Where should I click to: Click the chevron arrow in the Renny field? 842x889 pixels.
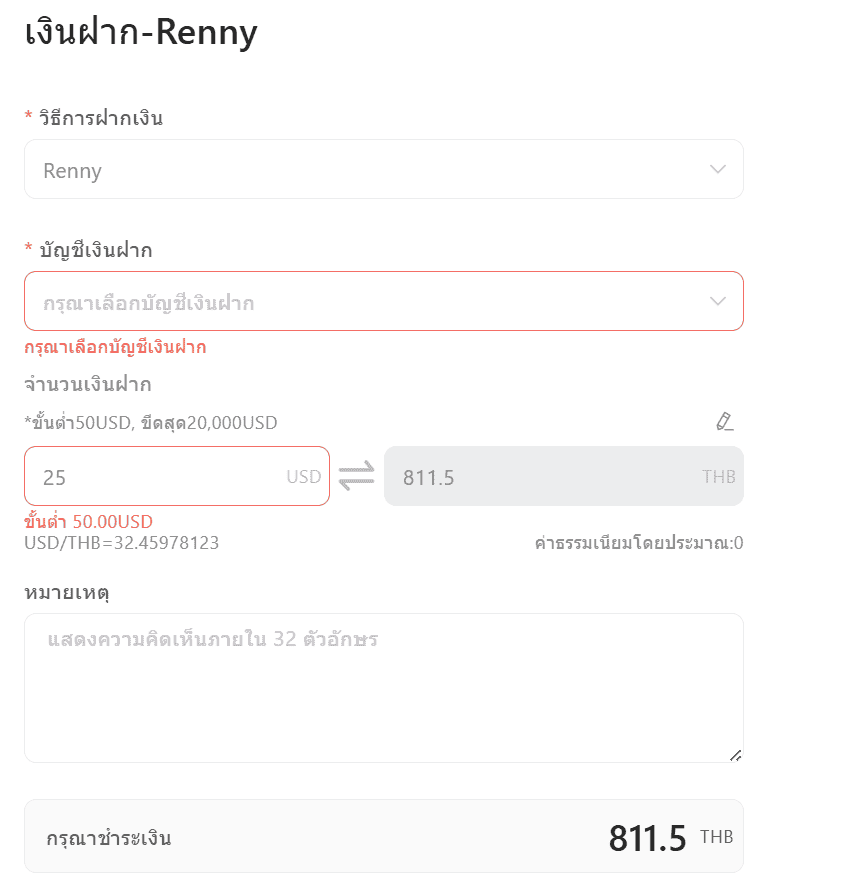pyautogui.click(x=717, y=169)
